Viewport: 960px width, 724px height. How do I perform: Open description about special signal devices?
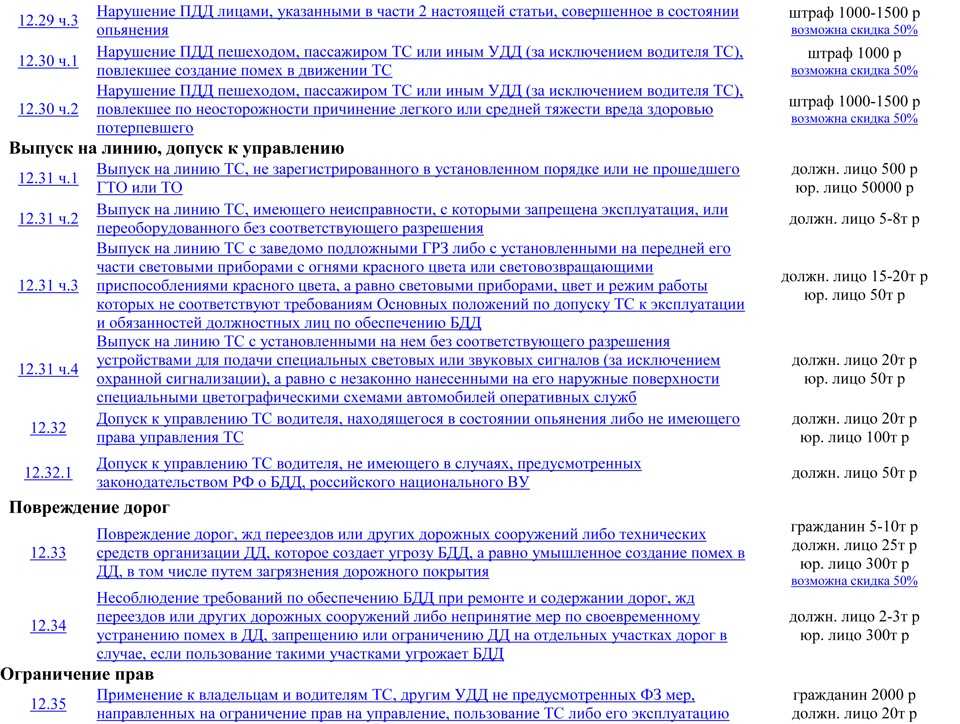coord(408,369)
